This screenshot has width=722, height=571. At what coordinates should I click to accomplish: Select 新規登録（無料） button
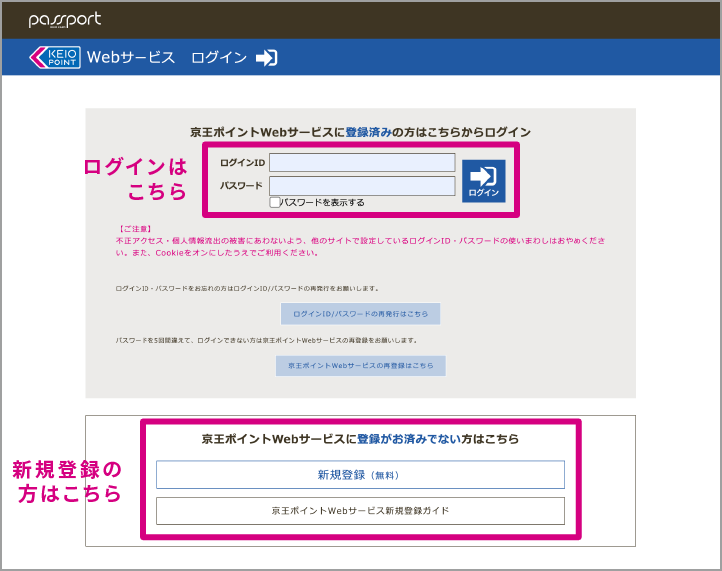tap(360, 475)
